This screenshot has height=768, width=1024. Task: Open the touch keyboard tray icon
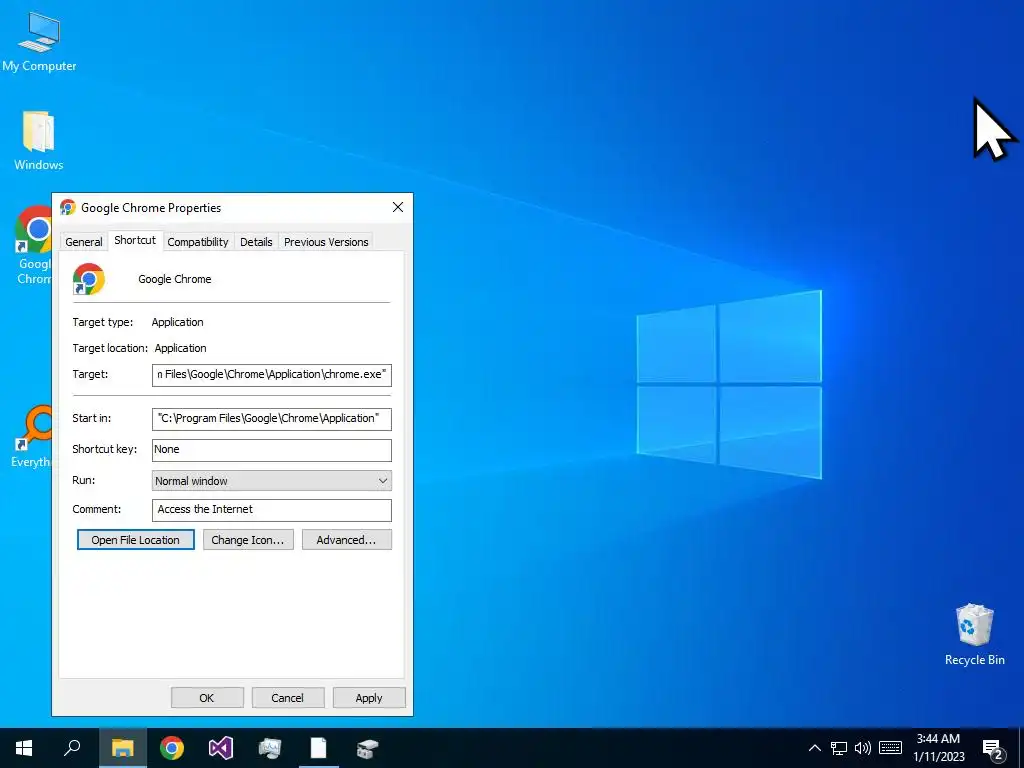click(x=890, y=748)
